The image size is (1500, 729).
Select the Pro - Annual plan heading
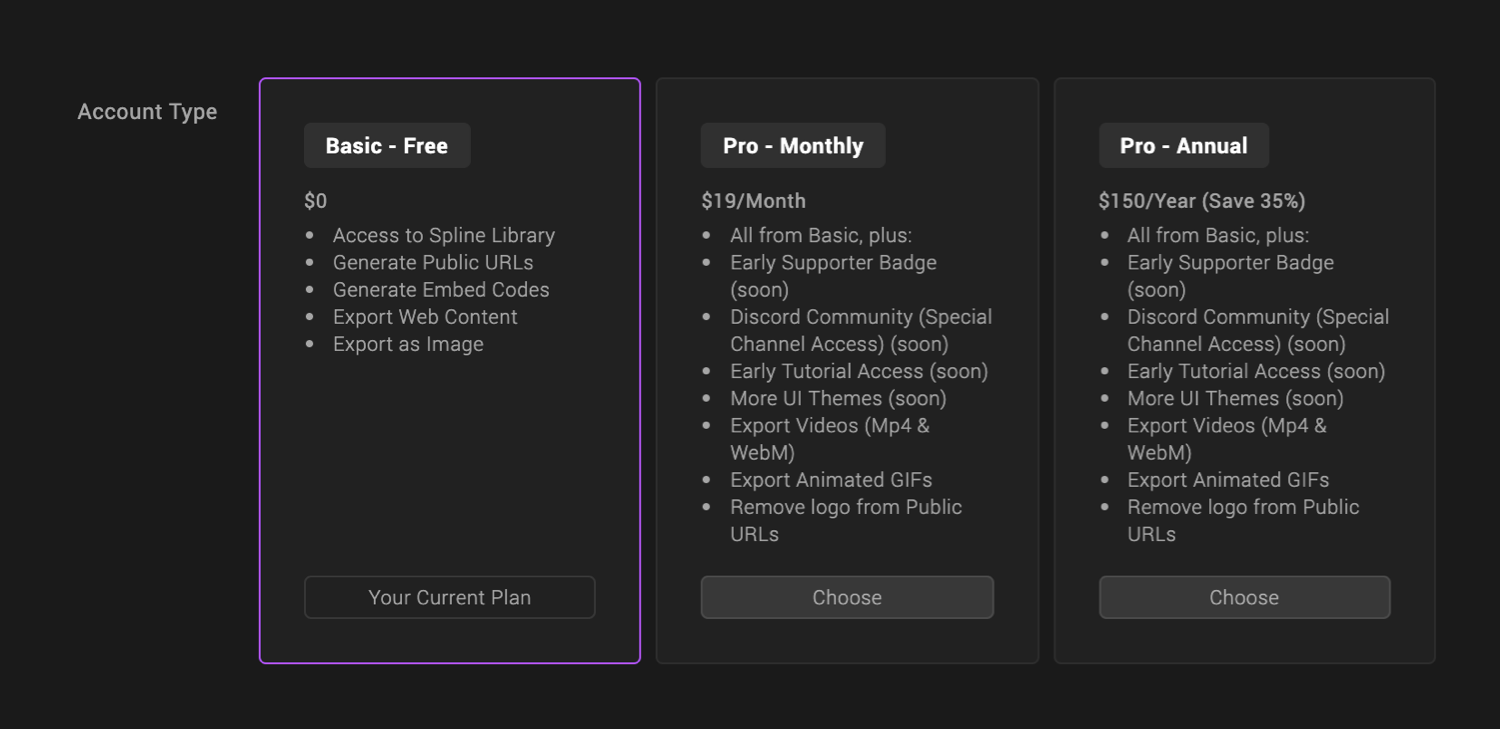[1183, 146]
